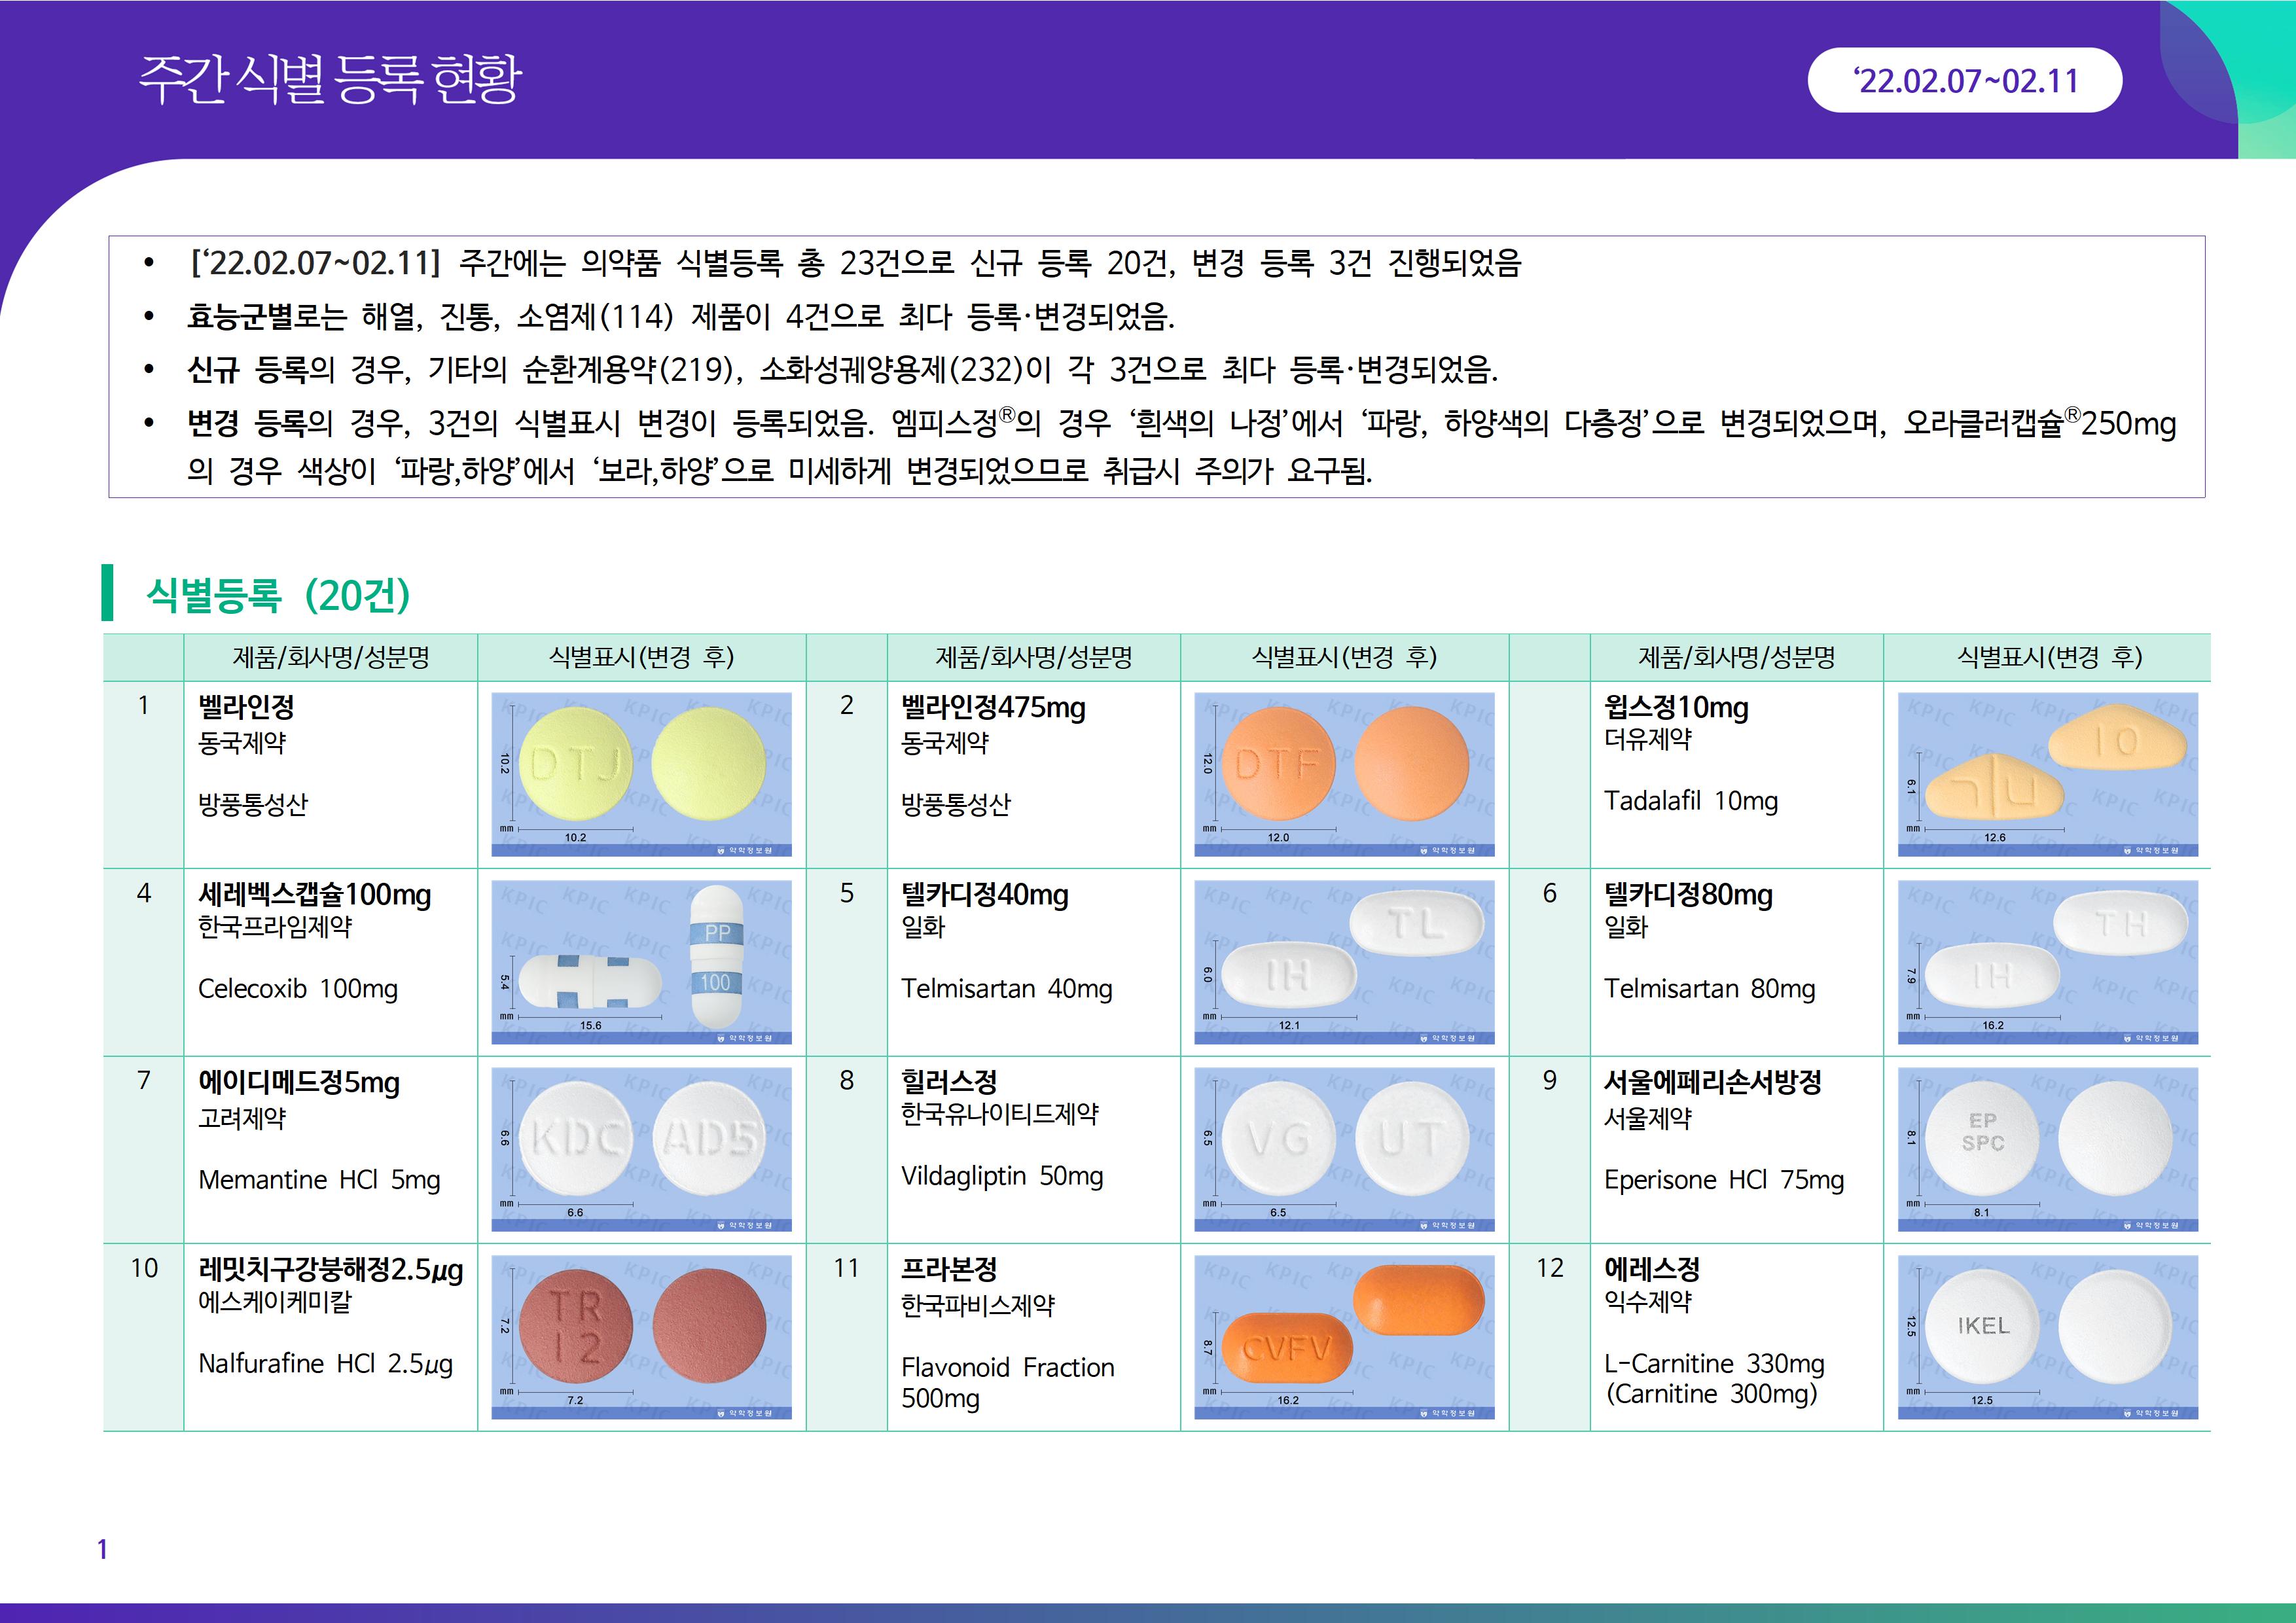Click the orange DTF pill image

tap(1344, 774)
